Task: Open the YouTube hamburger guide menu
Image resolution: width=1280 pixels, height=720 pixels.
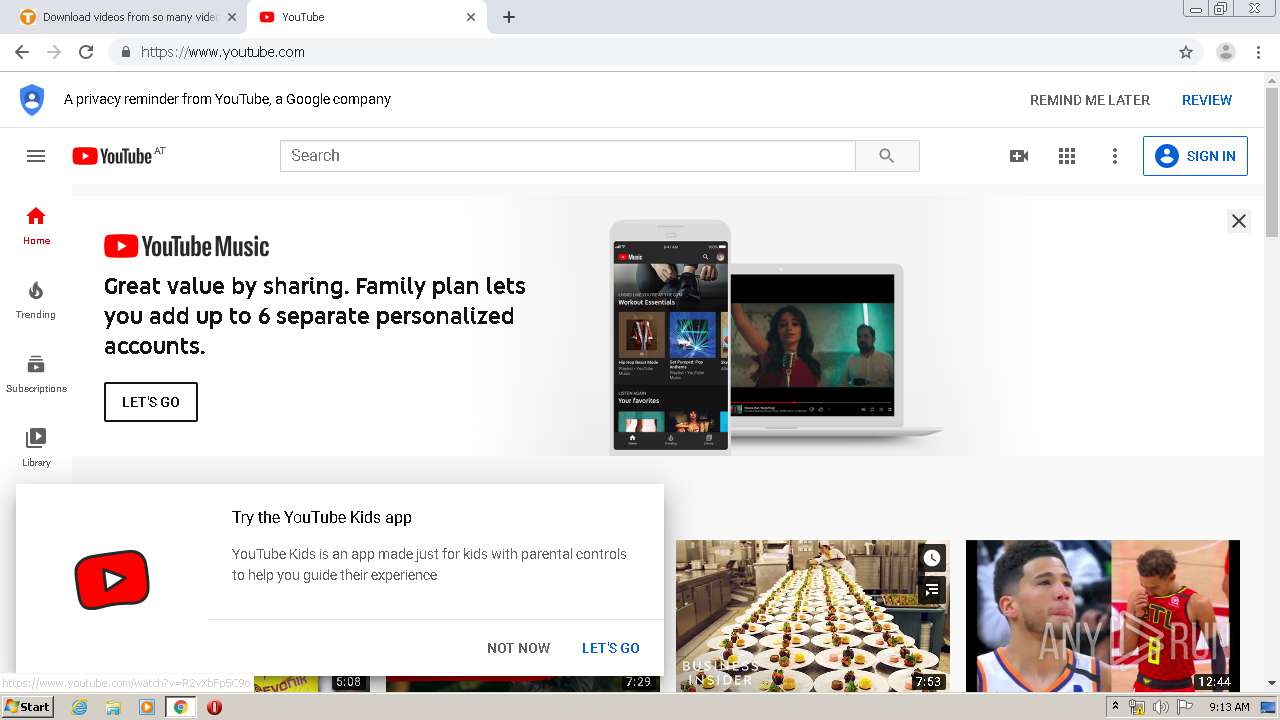Action: pyautogui.click(x=36, y=156)
